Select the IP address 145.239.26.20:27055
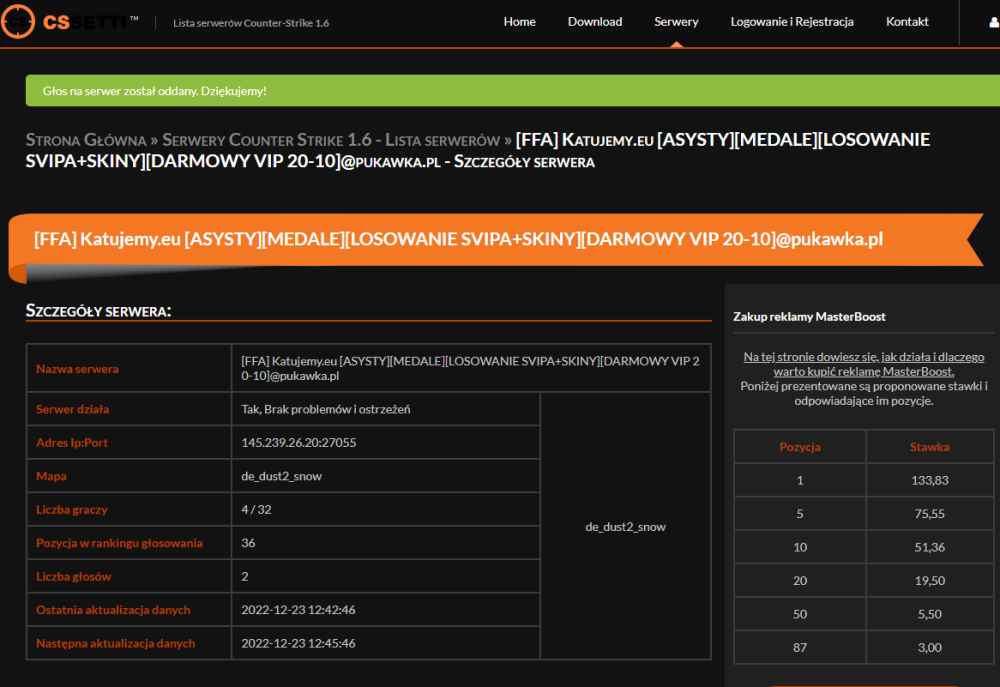1000x687 pixels. click(x=298, y=443)
